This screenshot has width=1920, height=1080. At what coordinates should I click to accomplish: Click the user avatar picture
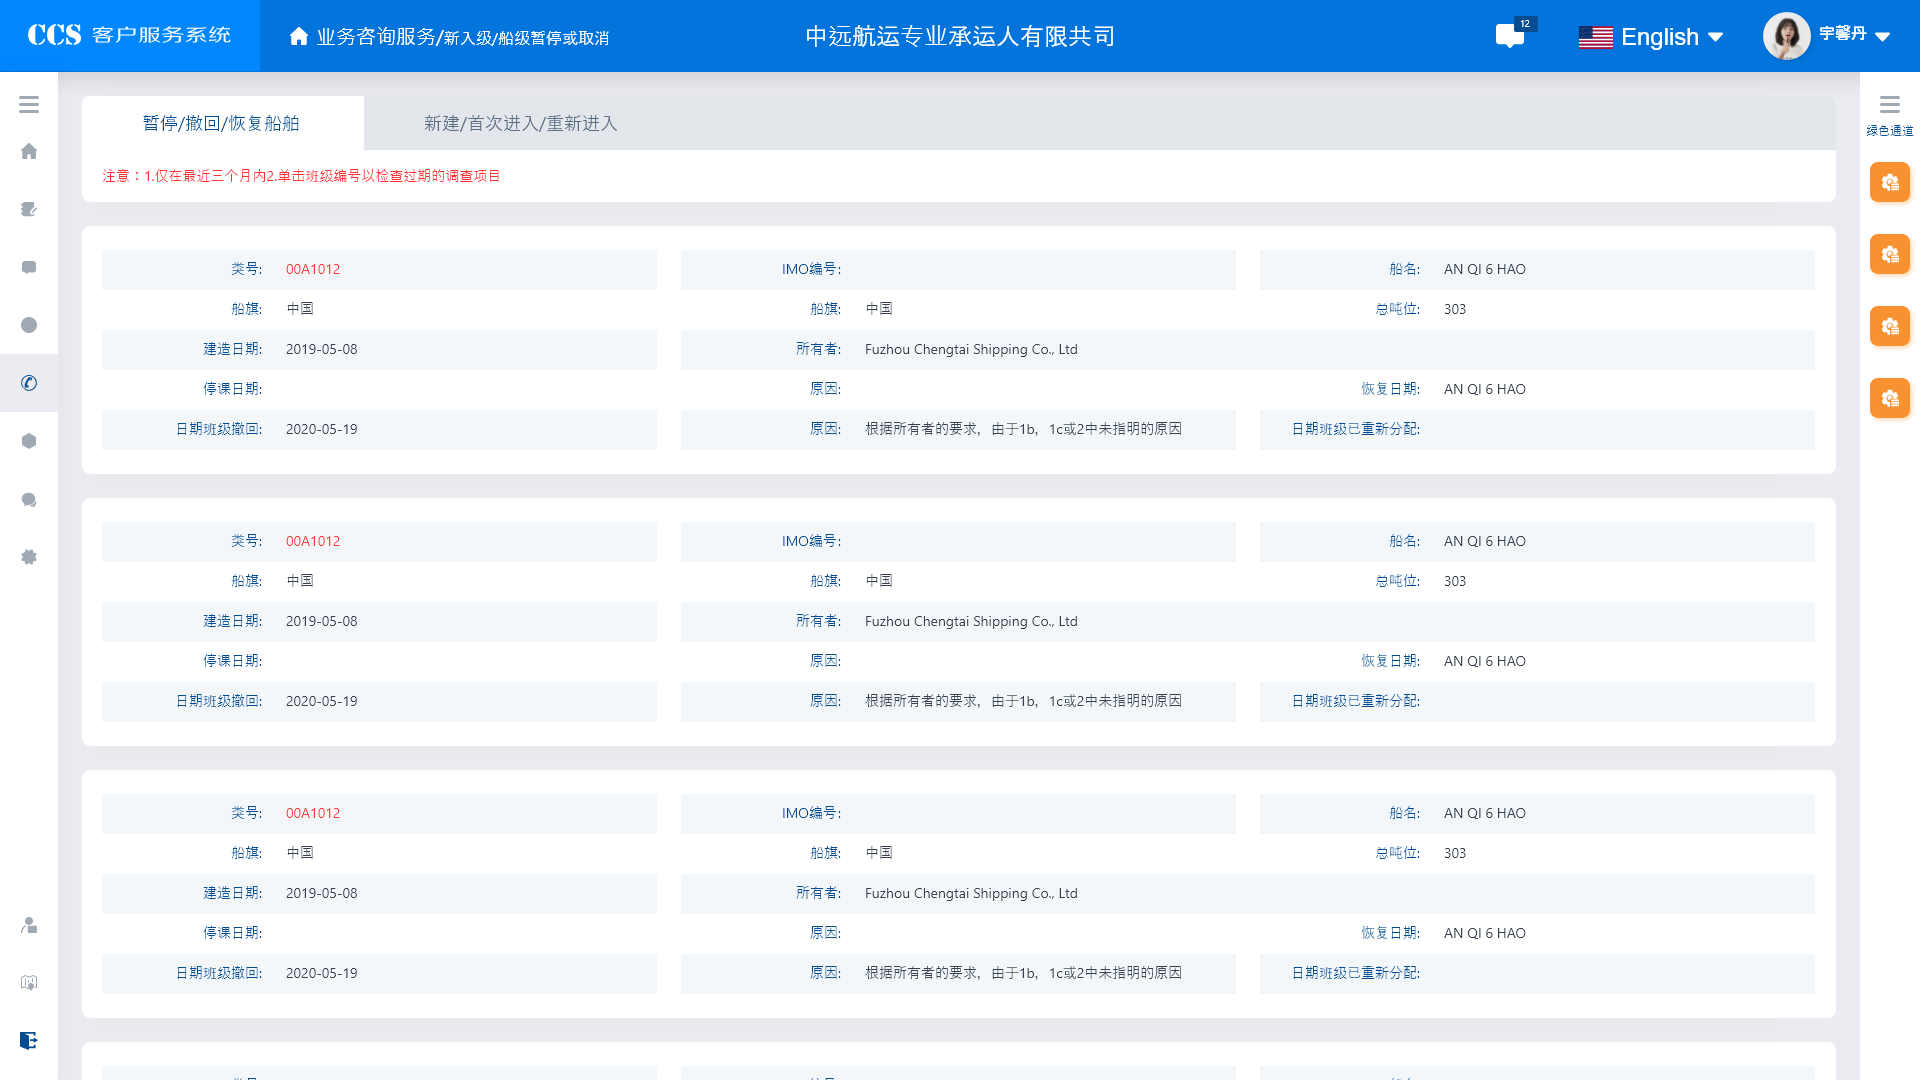(1786, 36)
